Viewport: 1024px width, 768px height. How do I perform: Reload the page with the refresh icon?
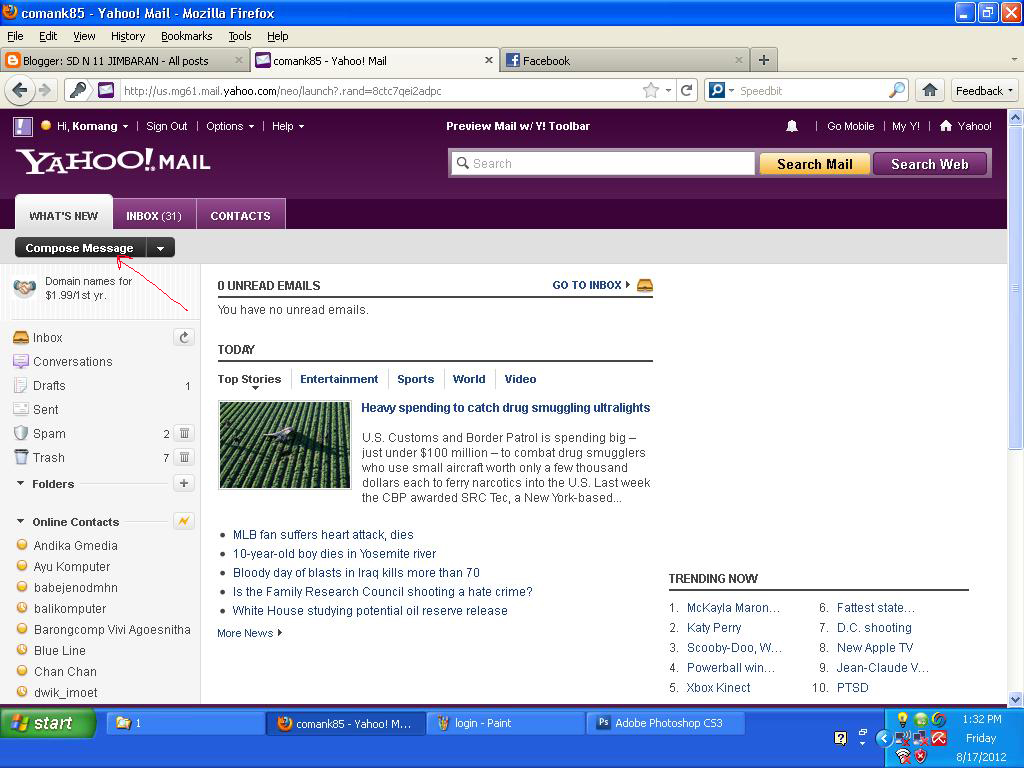[x=686, y=90]
